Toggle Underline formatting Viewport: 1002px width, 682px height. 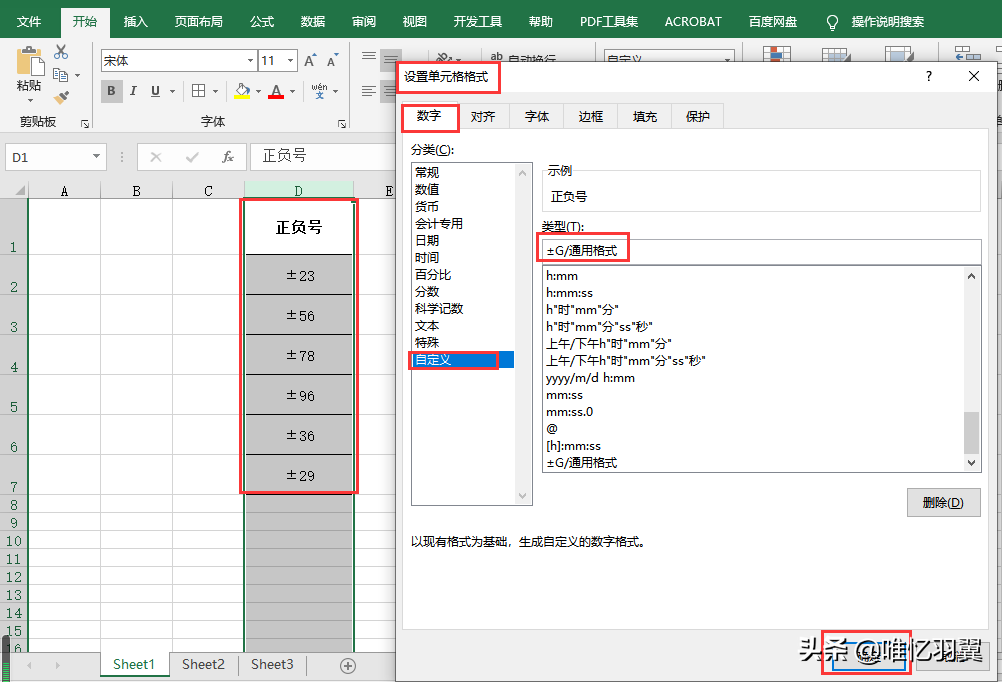pos(155,91)
